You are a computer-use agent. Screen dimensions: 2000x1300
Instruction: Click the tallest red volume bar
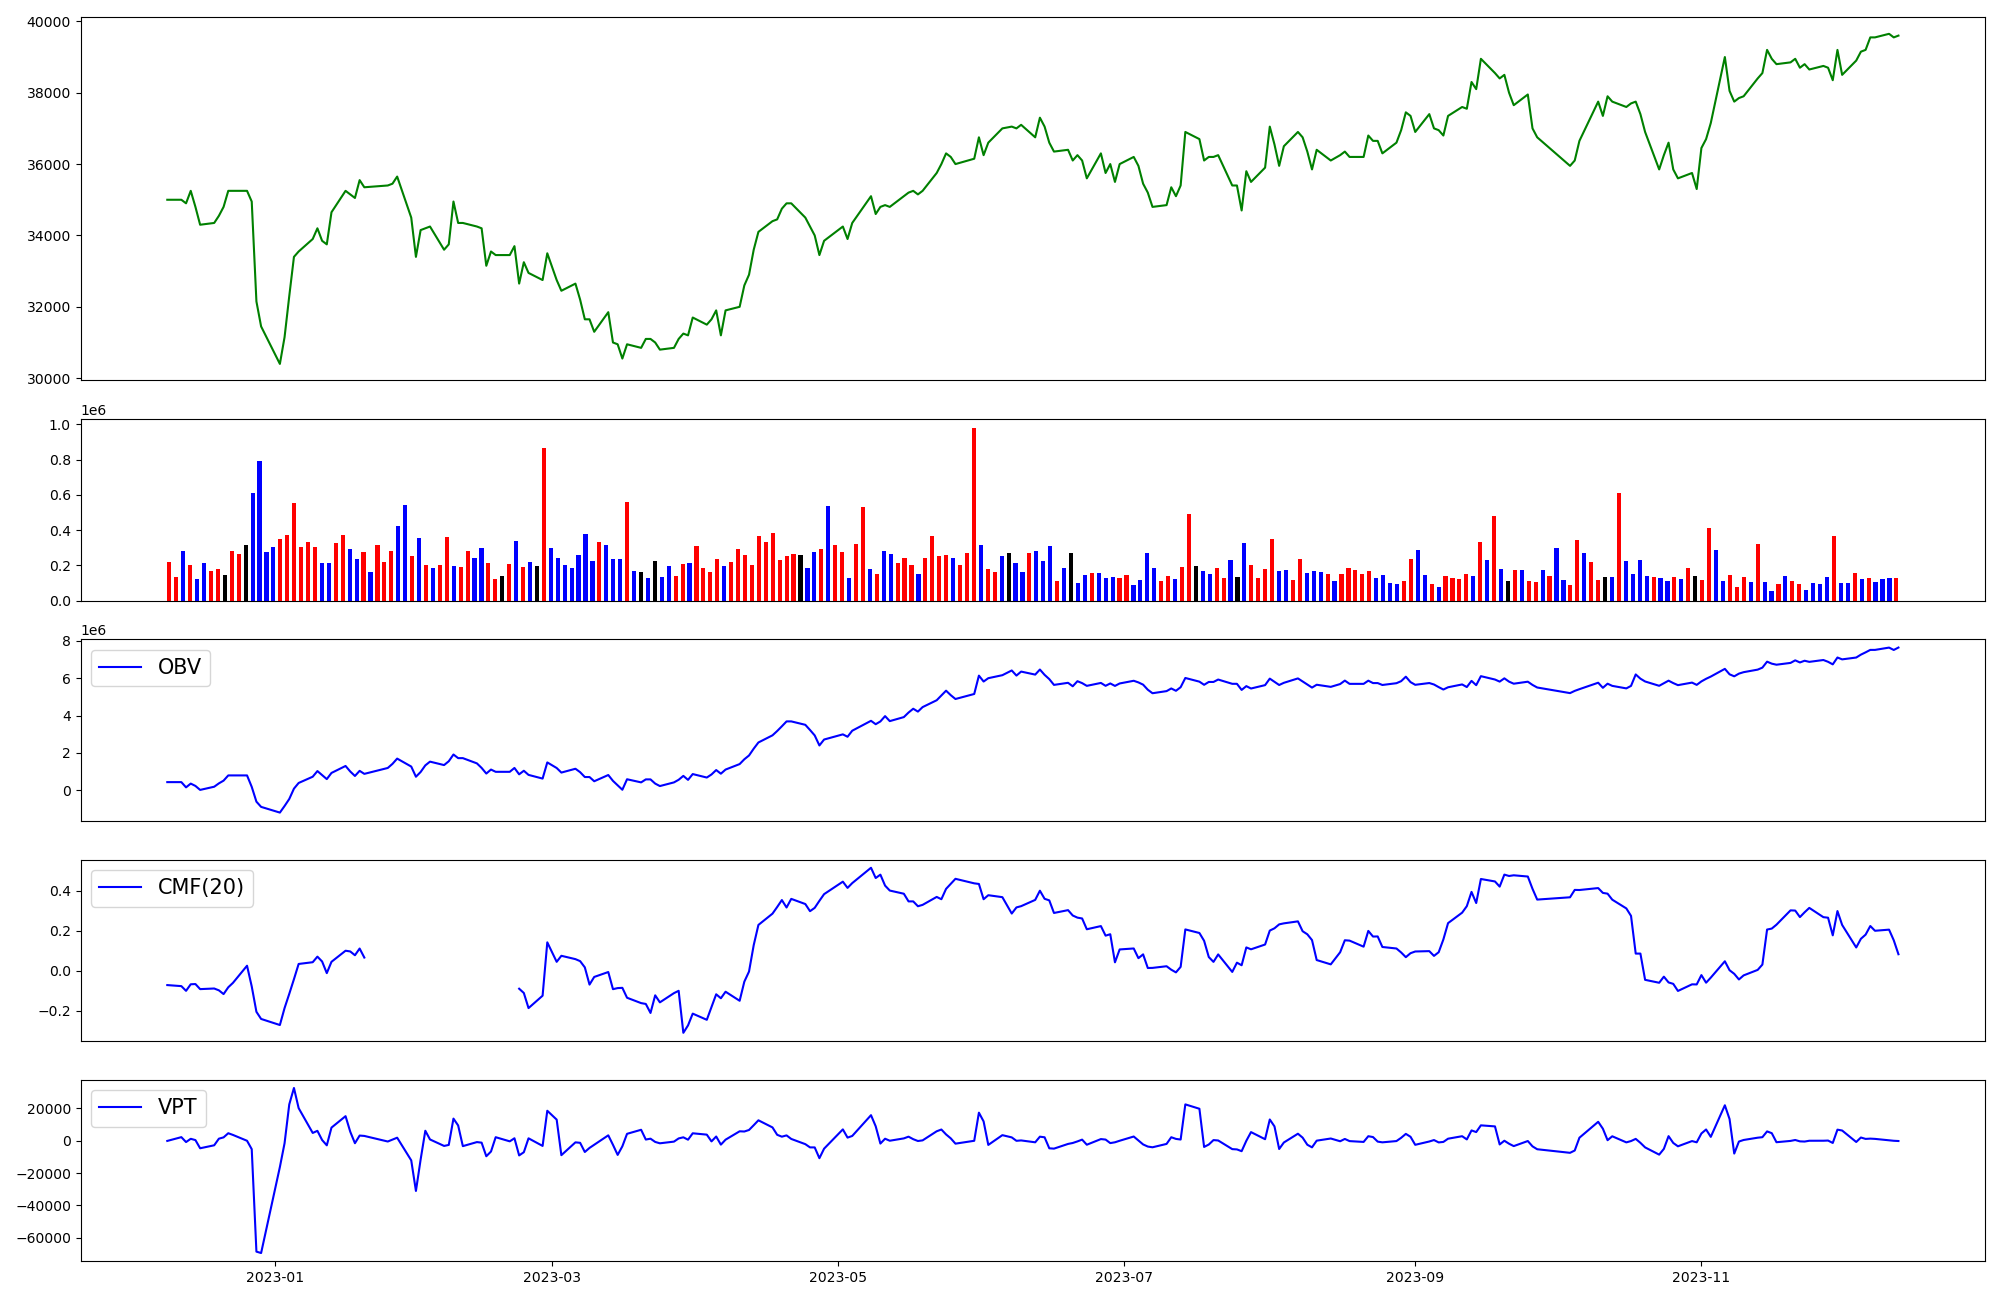coord(974,514)
